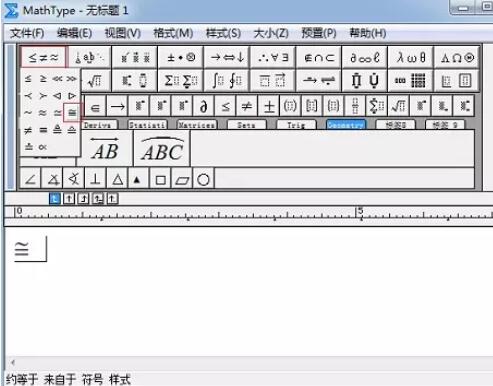Screen dimensions: 493x386
Task: Open fraction and radical templates palette
Action: coord(96,80)
